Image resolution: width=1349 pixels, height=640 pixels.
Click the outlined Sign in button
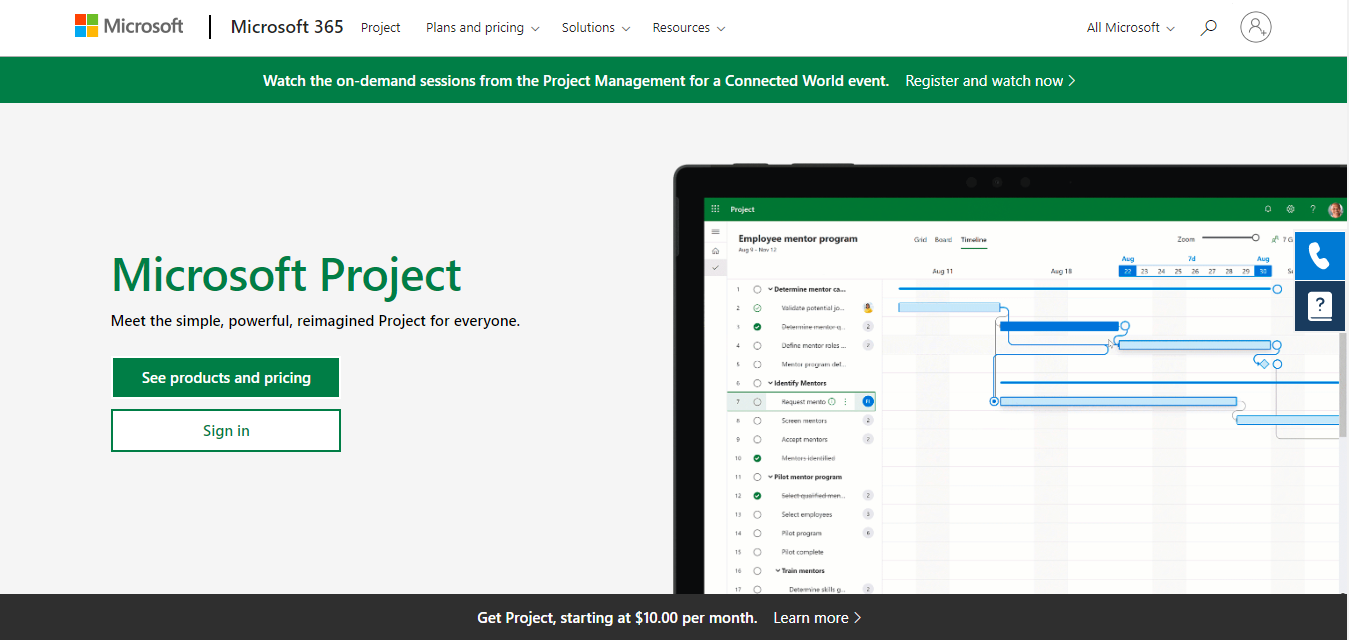click(226, 431)
